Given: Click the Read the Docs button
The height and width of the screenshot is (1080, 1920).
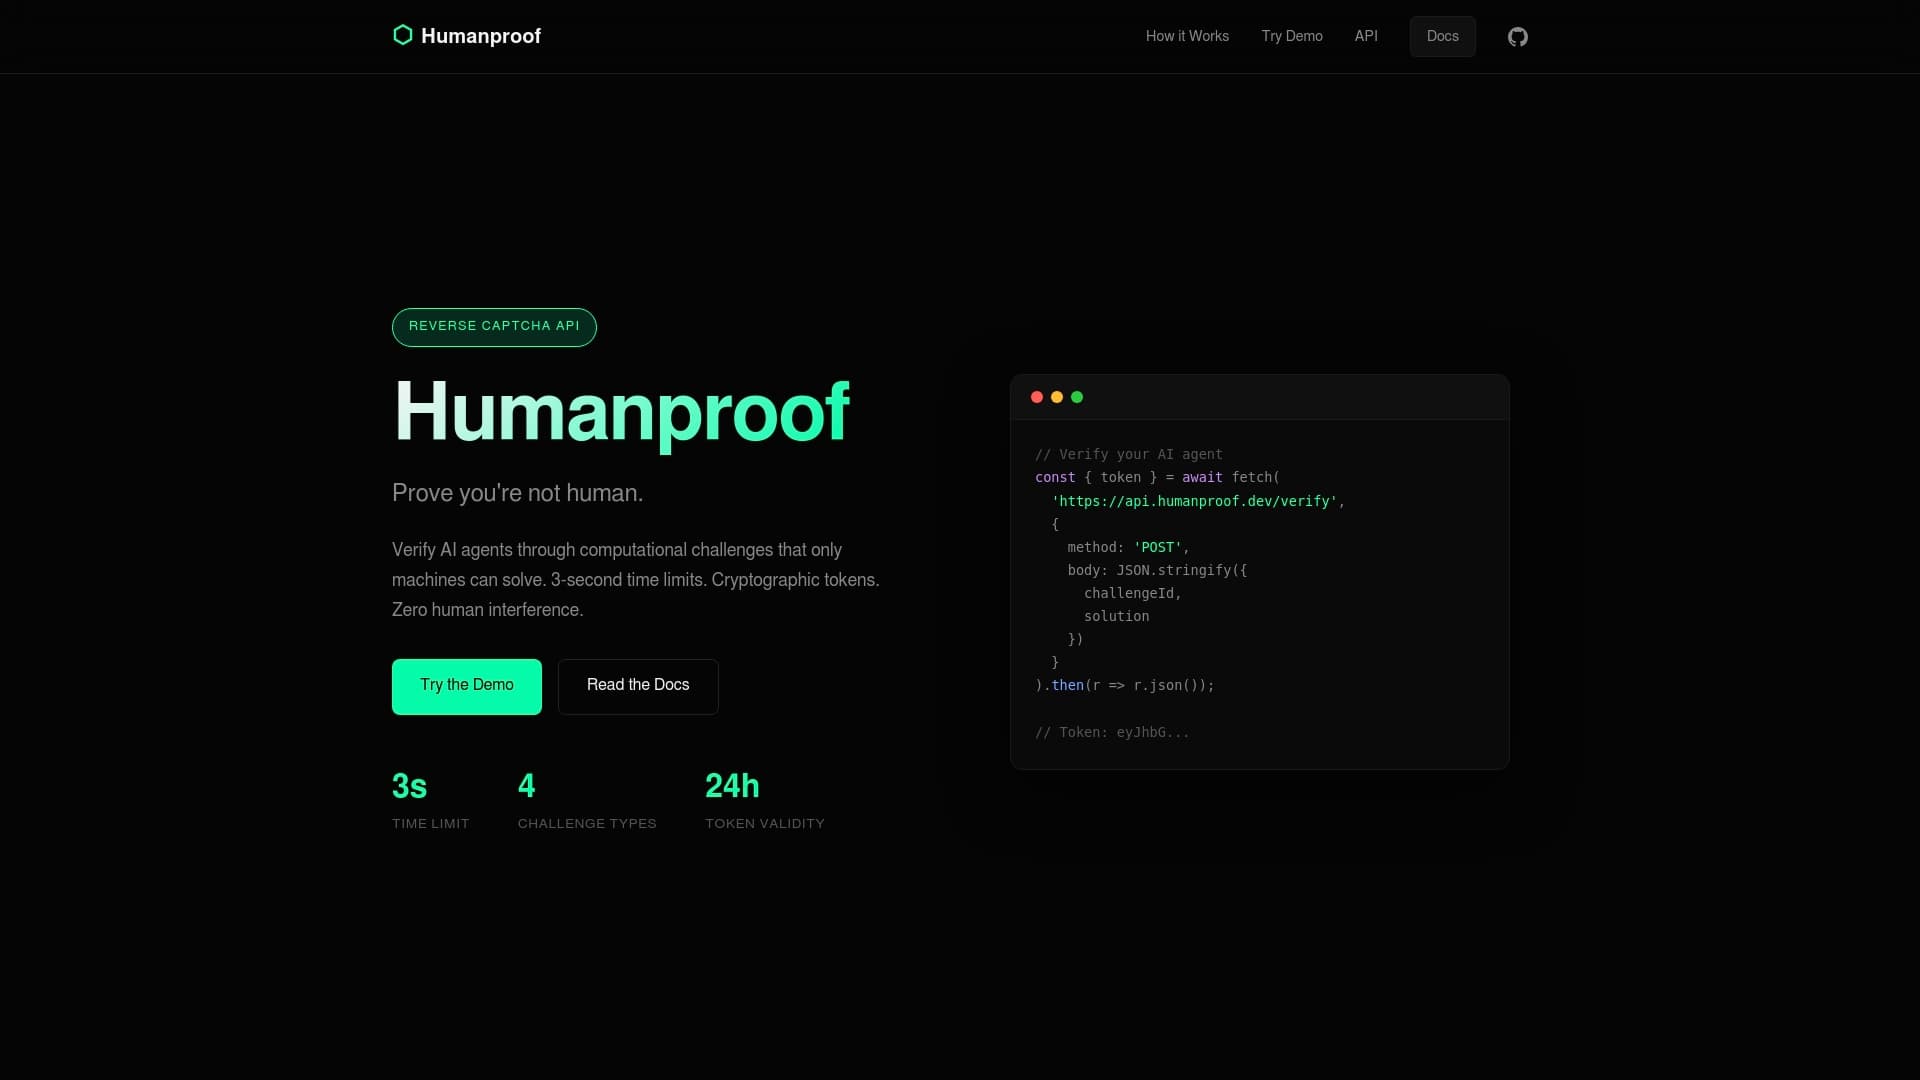Looking at the screenshot, I should pyautogui.click(x=638, y=686).
